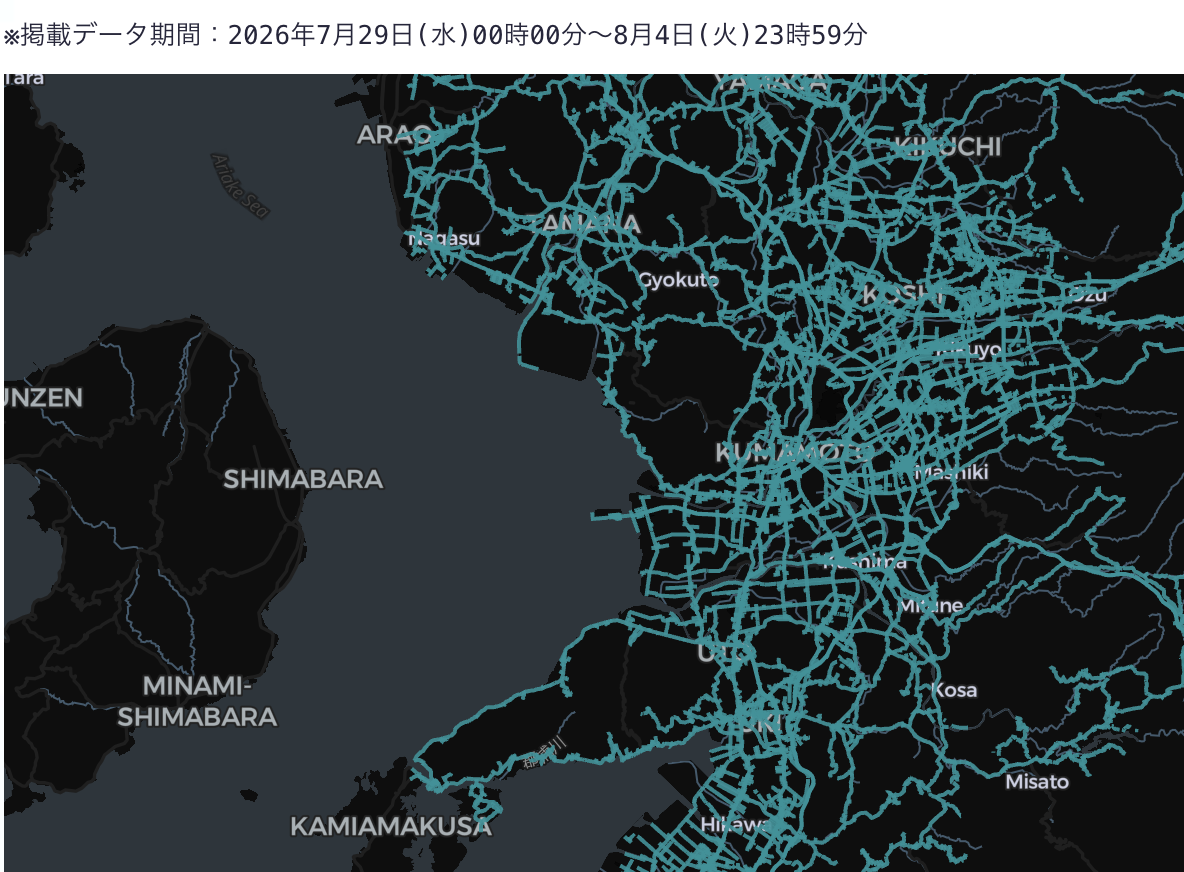Click the KAMIAMAKUSA city label

point(390,827)
